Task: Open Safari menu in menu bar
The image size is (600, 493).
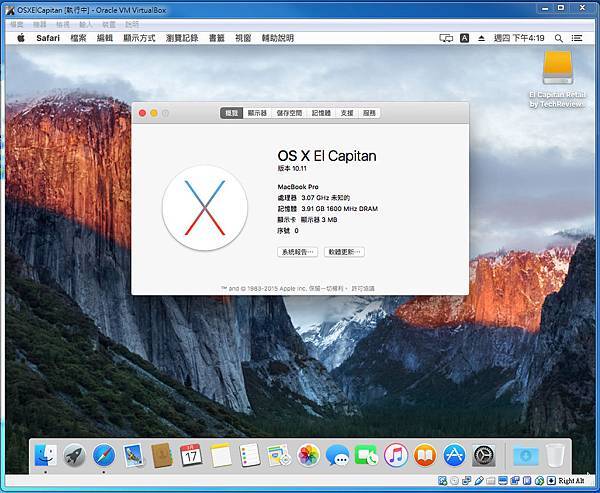Action: 48,38
